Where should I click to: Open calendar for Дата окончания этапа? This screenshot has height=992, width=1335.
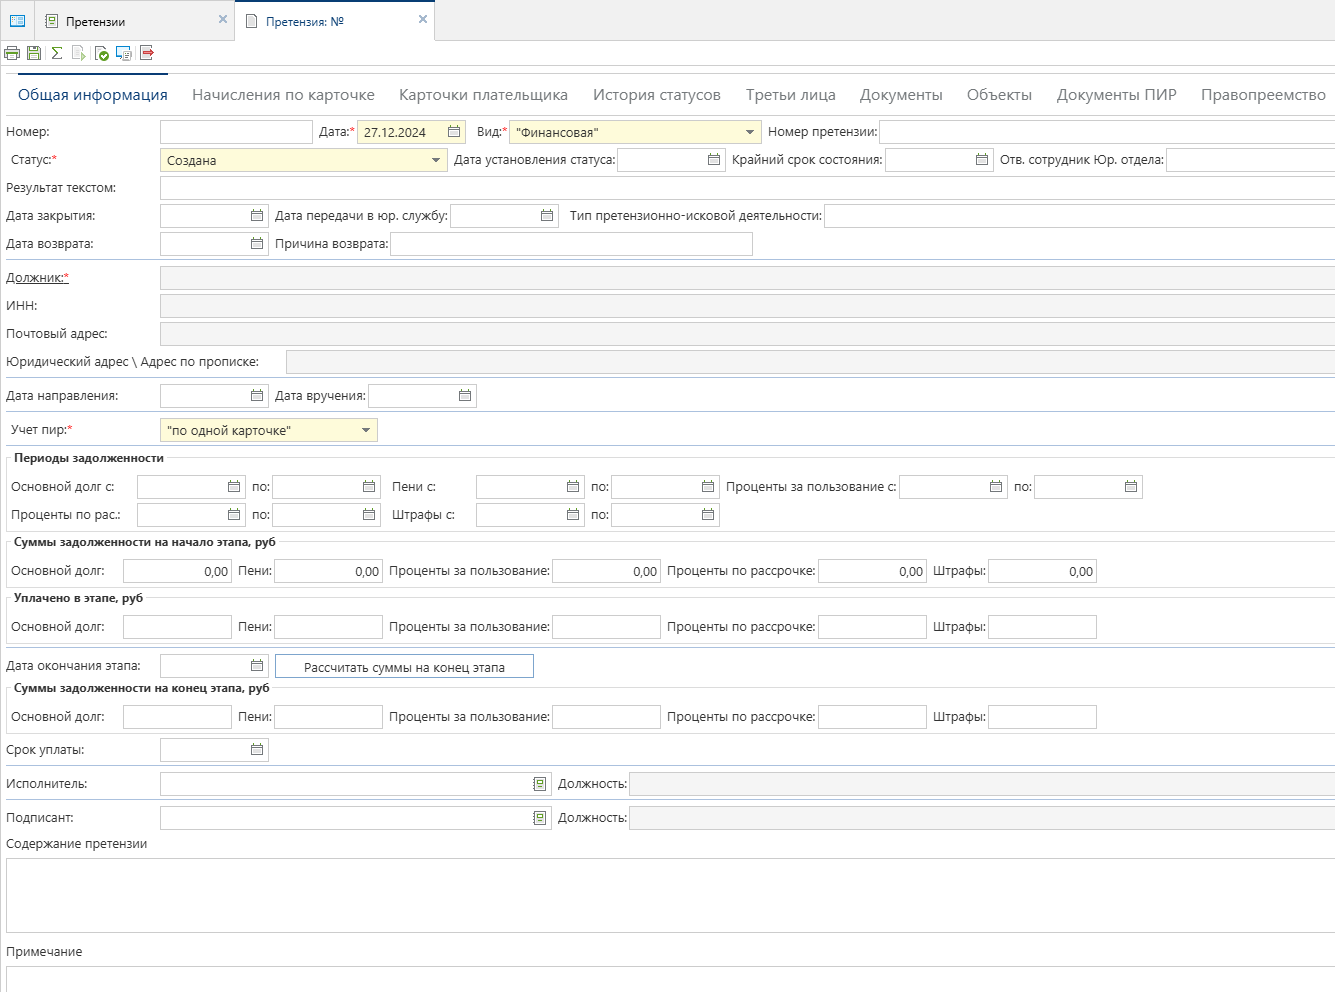tap(257, 666)
